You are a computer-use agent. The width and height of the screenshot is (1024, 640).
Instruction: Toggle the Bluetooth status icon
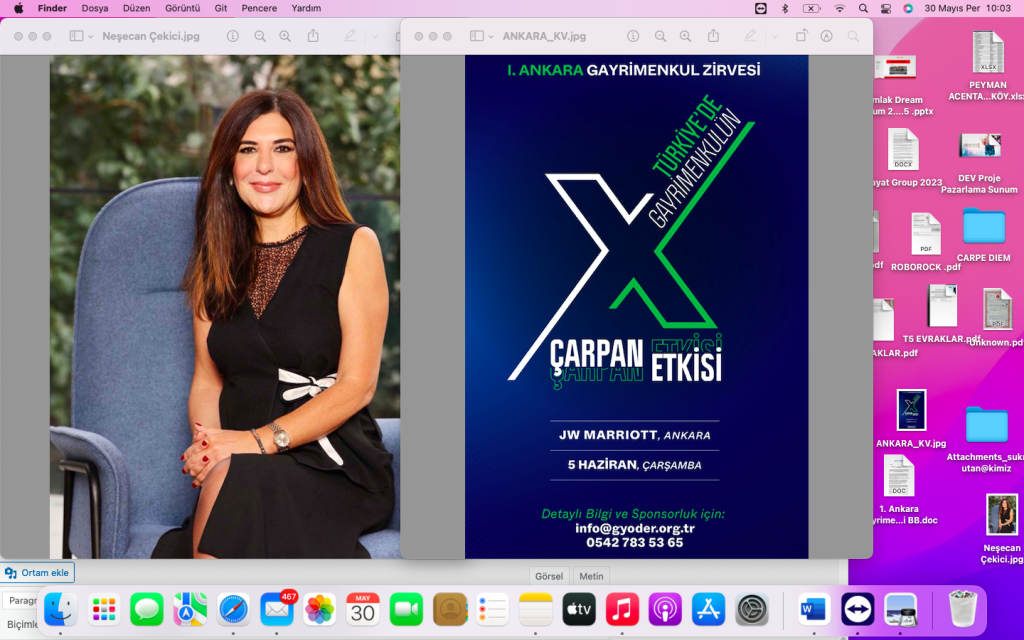pyautogui.click(x=785, y=8)
